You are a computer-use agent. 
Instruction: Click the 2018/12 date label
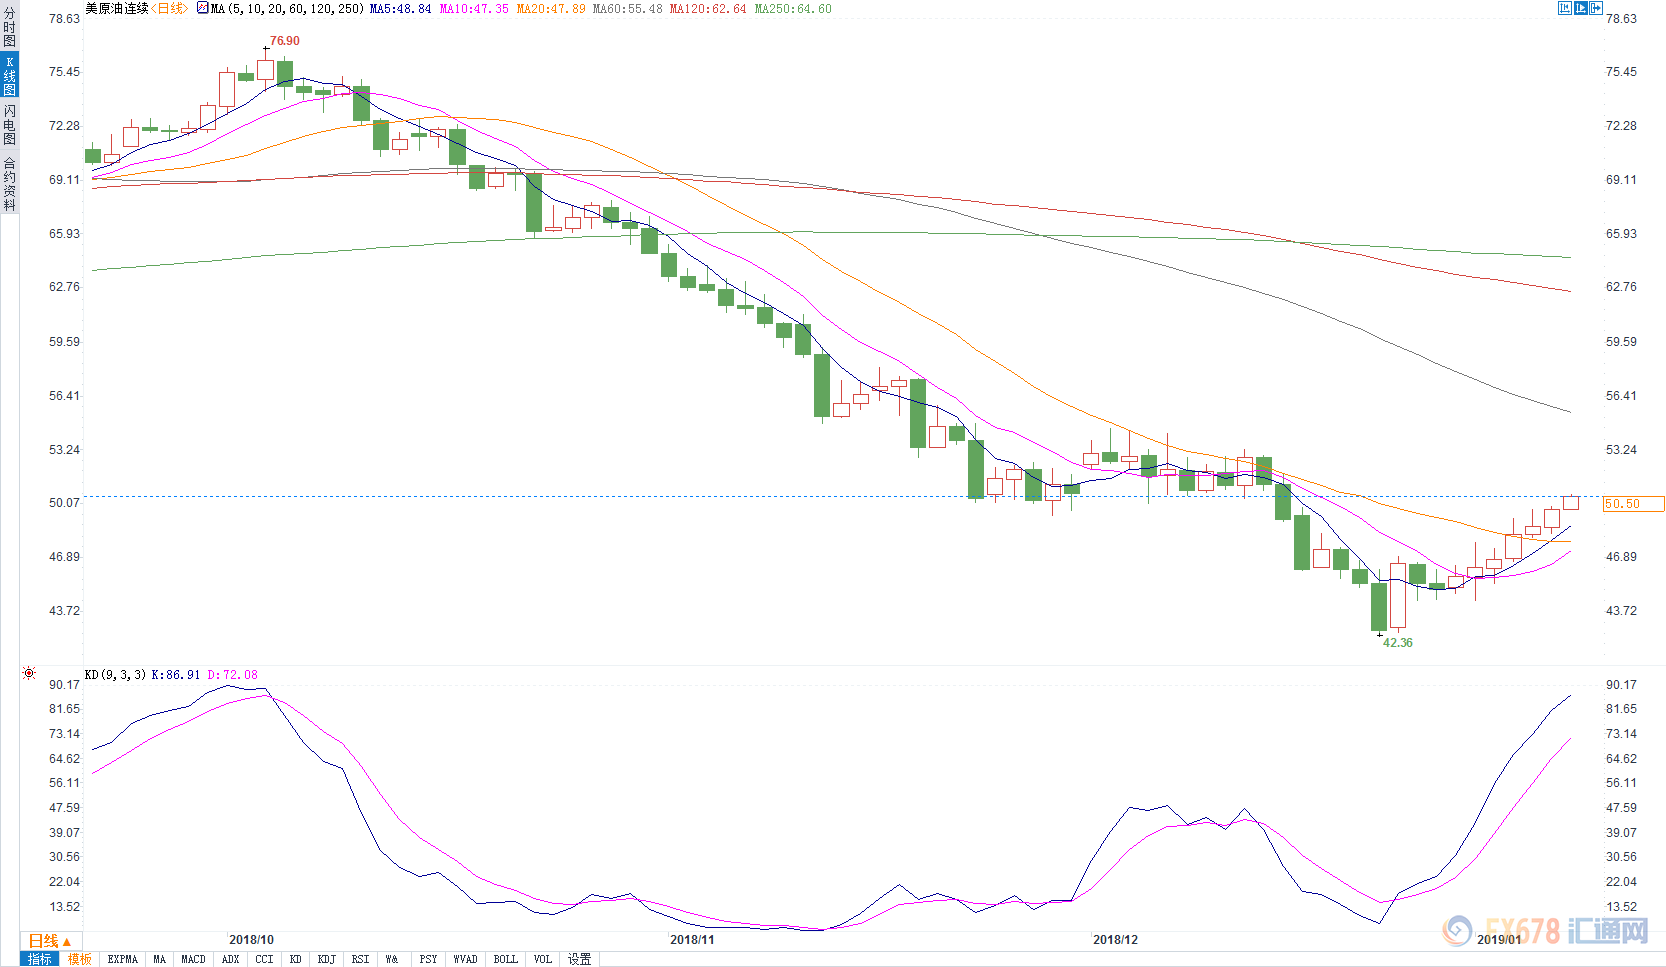click(x=1115, y=940)
